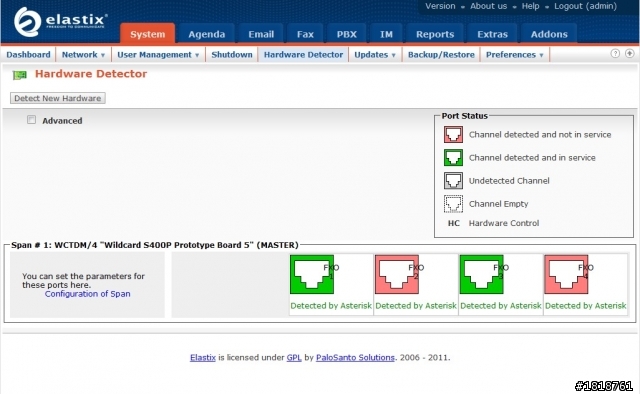
Task: Click 'Channel detected and in service' text
Action: pos(532,158)
